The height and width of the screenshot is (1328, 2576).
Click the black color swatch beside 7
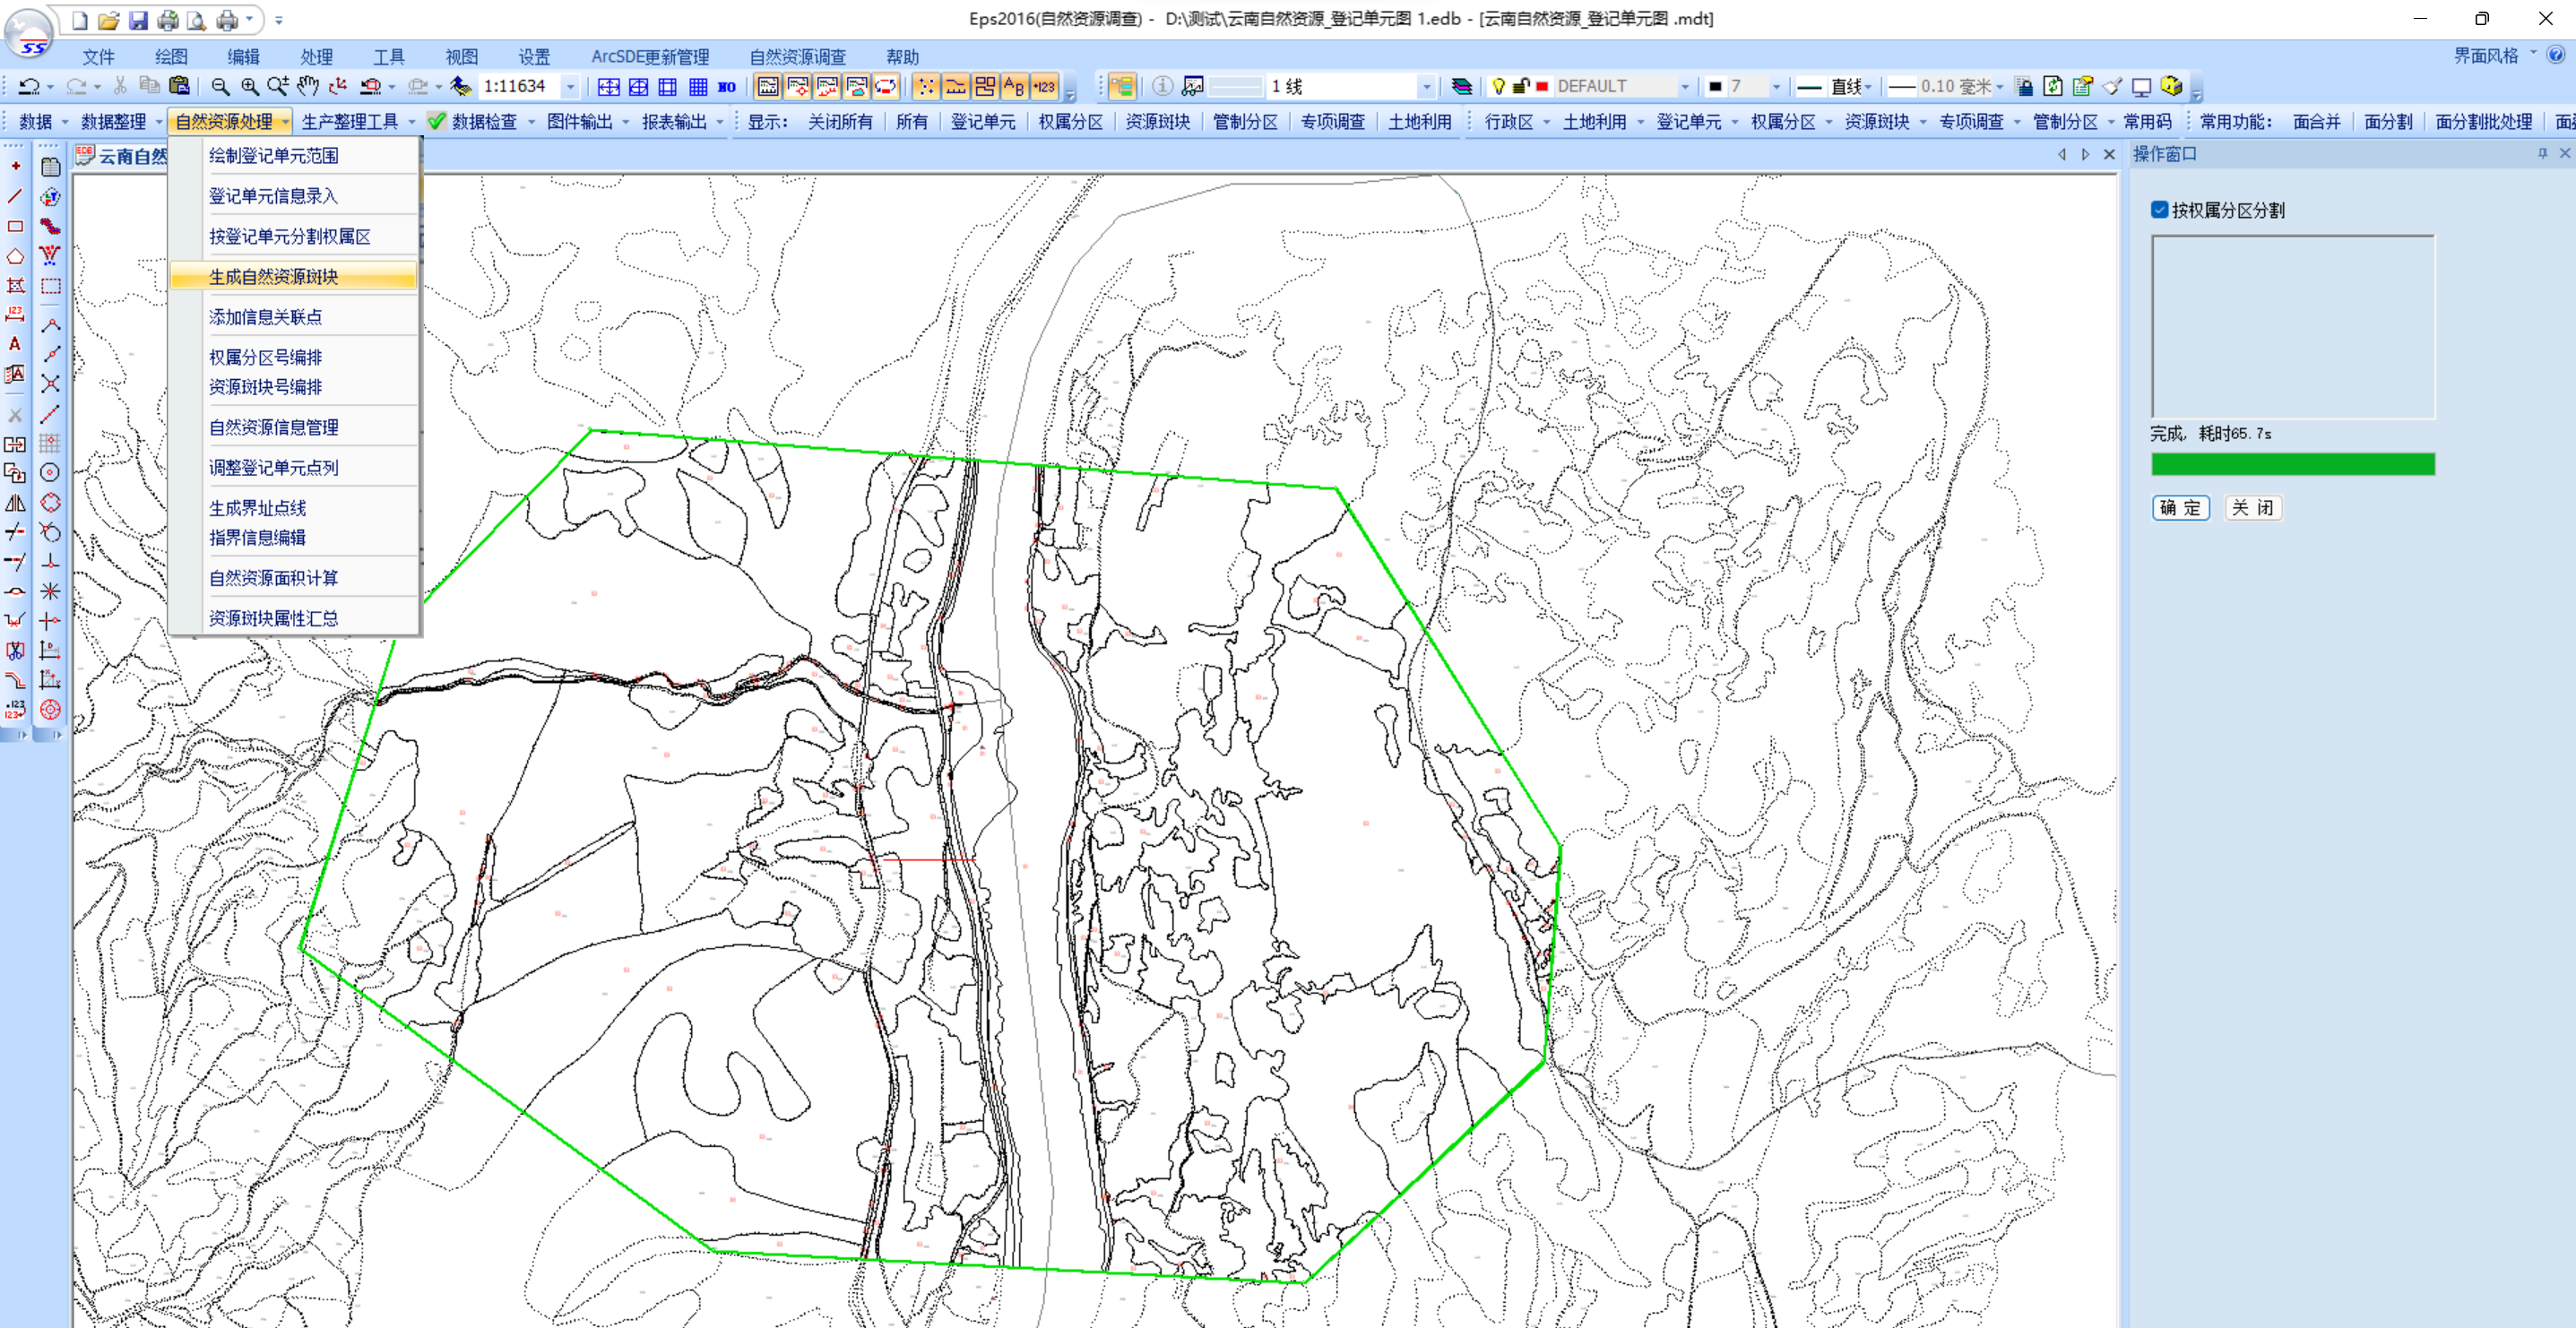point(1715,87)
